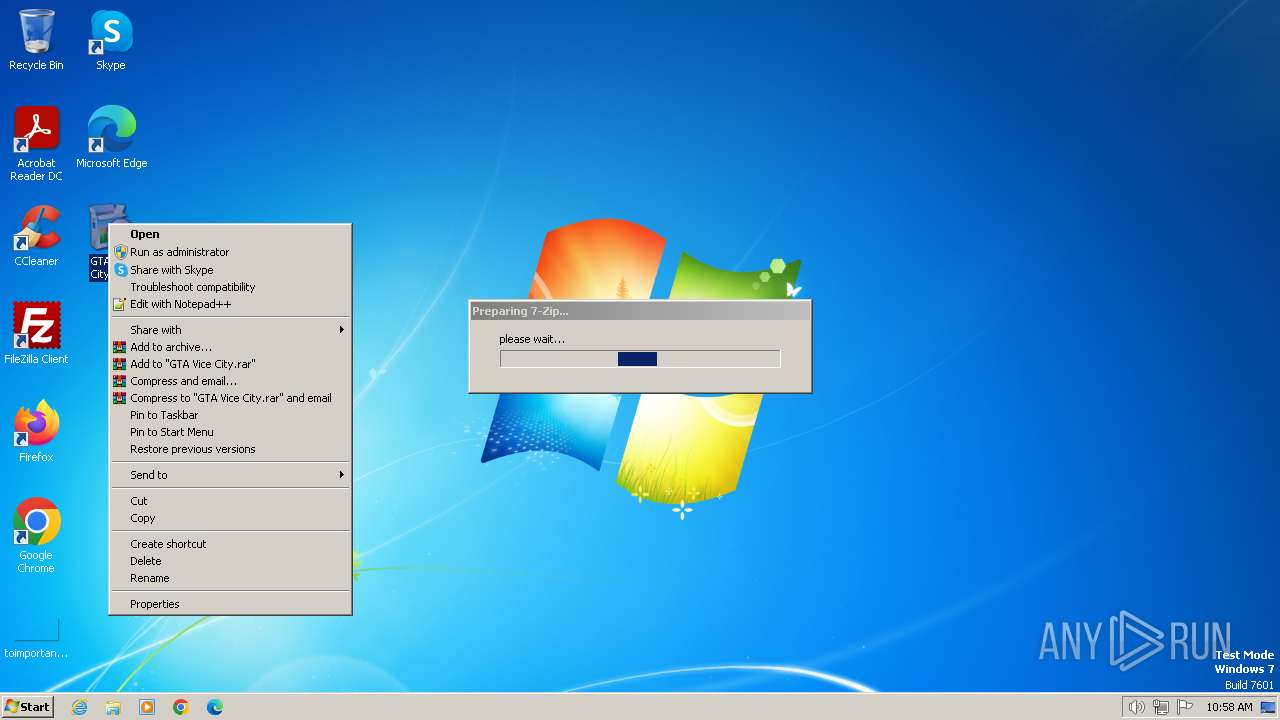Click the volume speaker tray icon
The height and width of the screenshot is (720, 1280).
tap(1136, 707)
